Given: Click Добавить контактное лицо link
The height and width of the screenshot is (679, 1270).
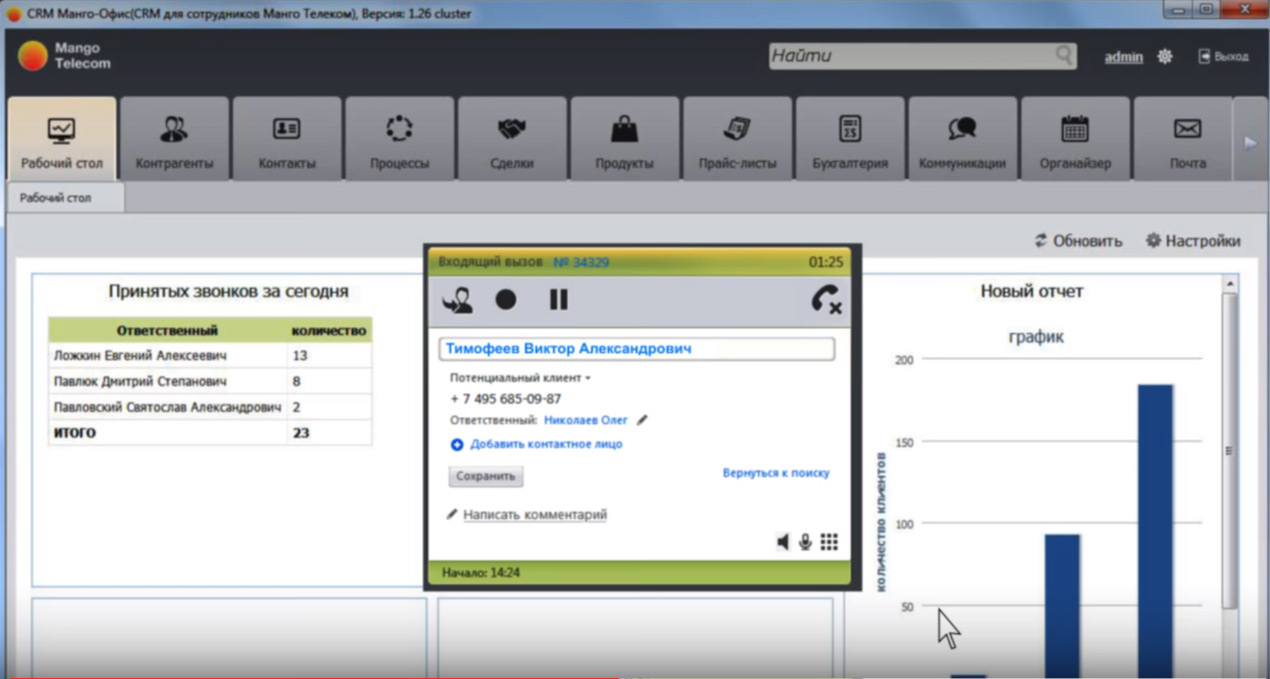Looking at the screenshot, I should (x=546, y=444).
